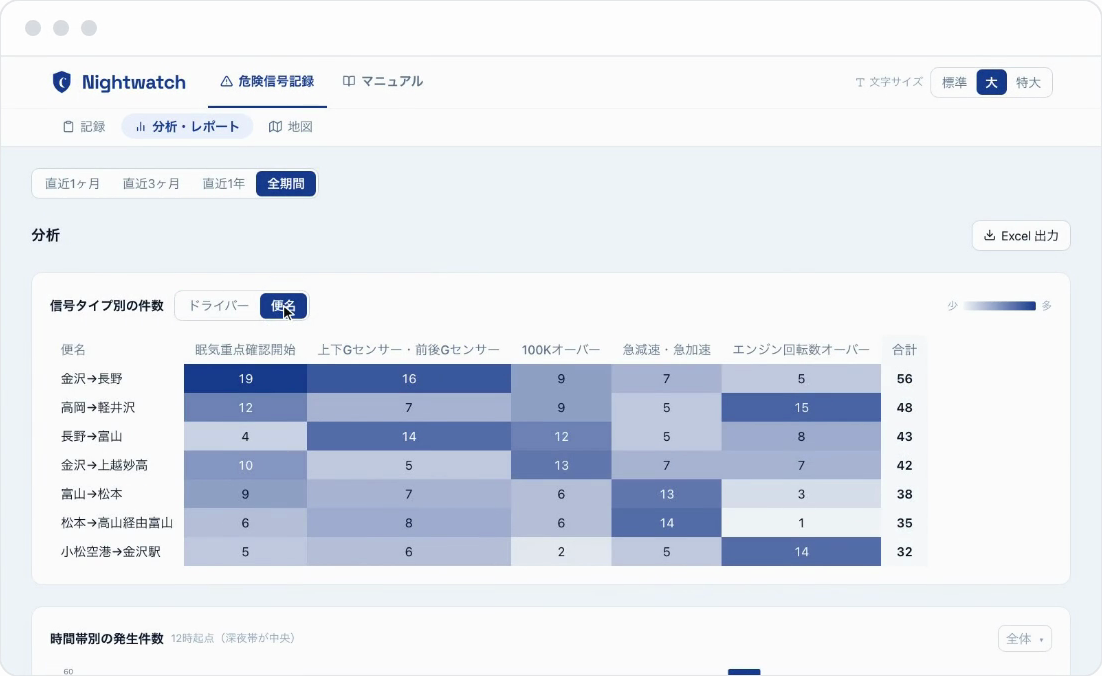Click the 便名 column header
Screen dimensions: 1102x676
(x=73, y=349)
